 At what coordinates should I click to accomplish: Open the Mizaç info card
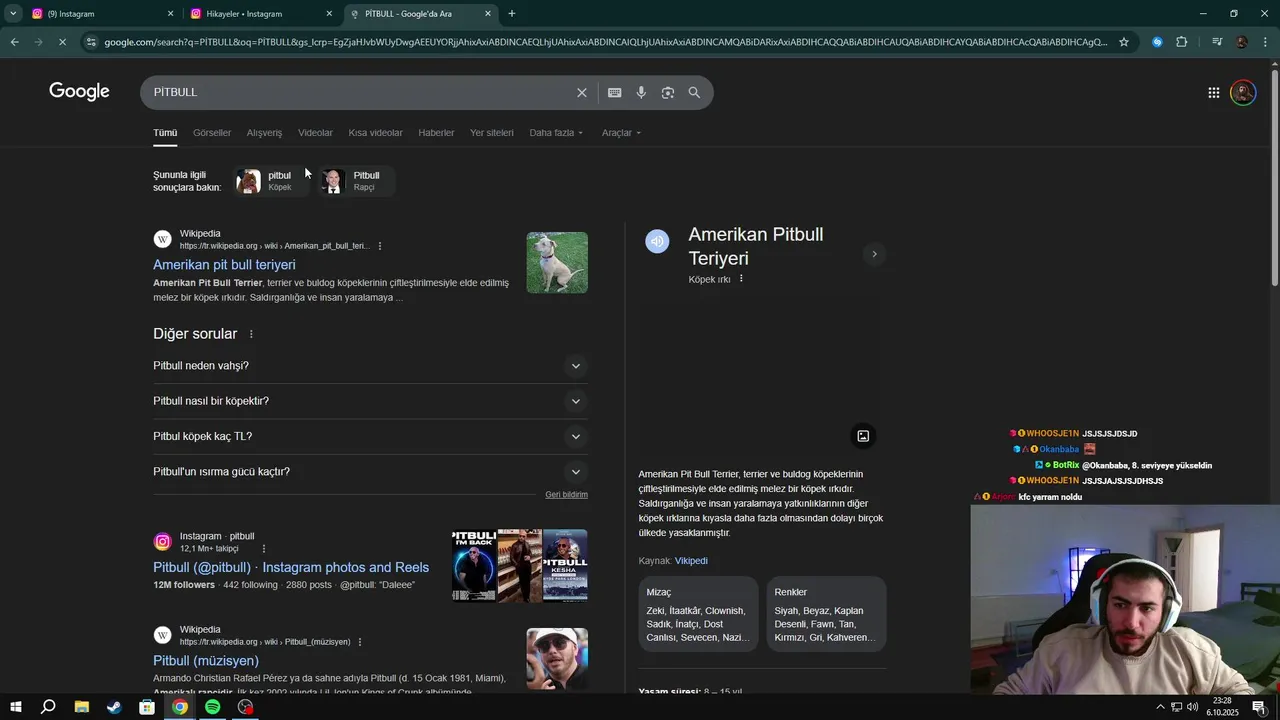click(x=699, y=614)
